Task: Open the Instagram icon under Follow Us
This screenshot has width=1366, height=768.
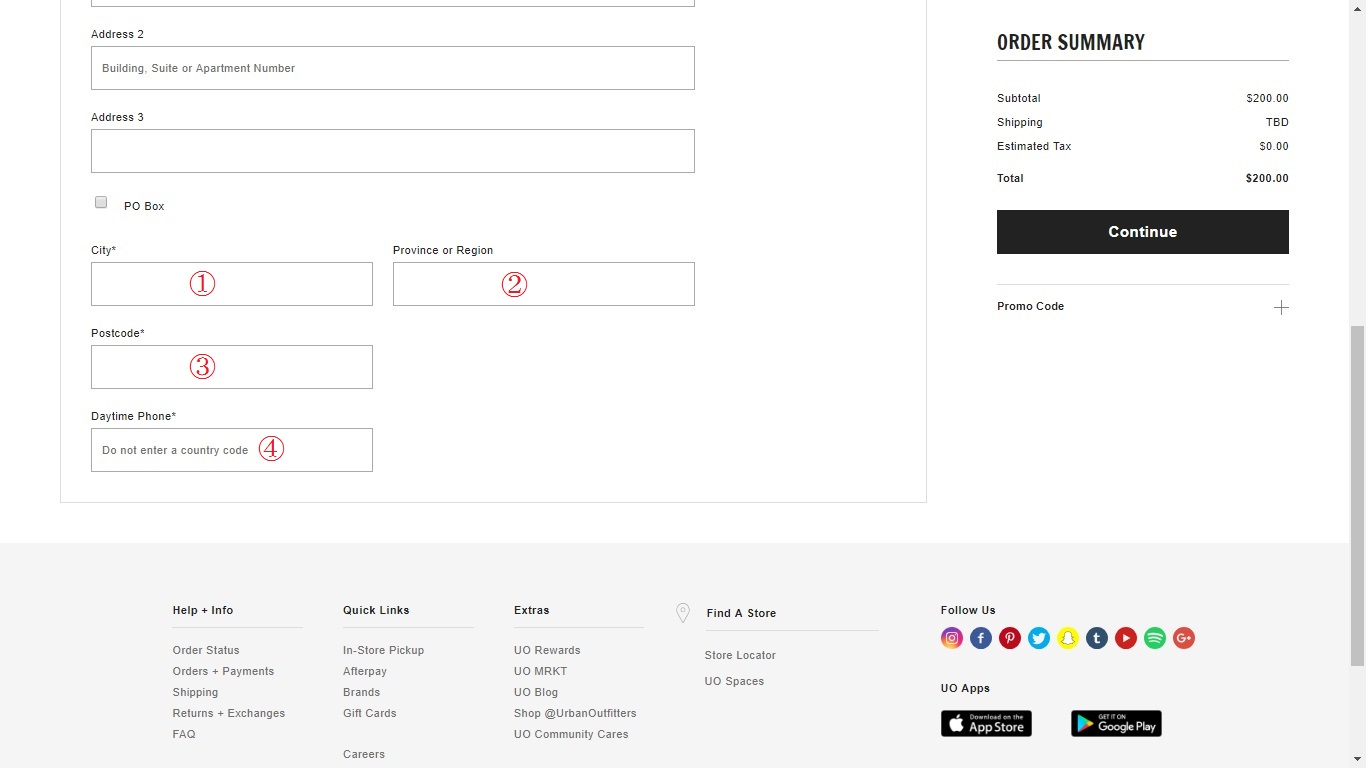Action: tap(952, 638)
